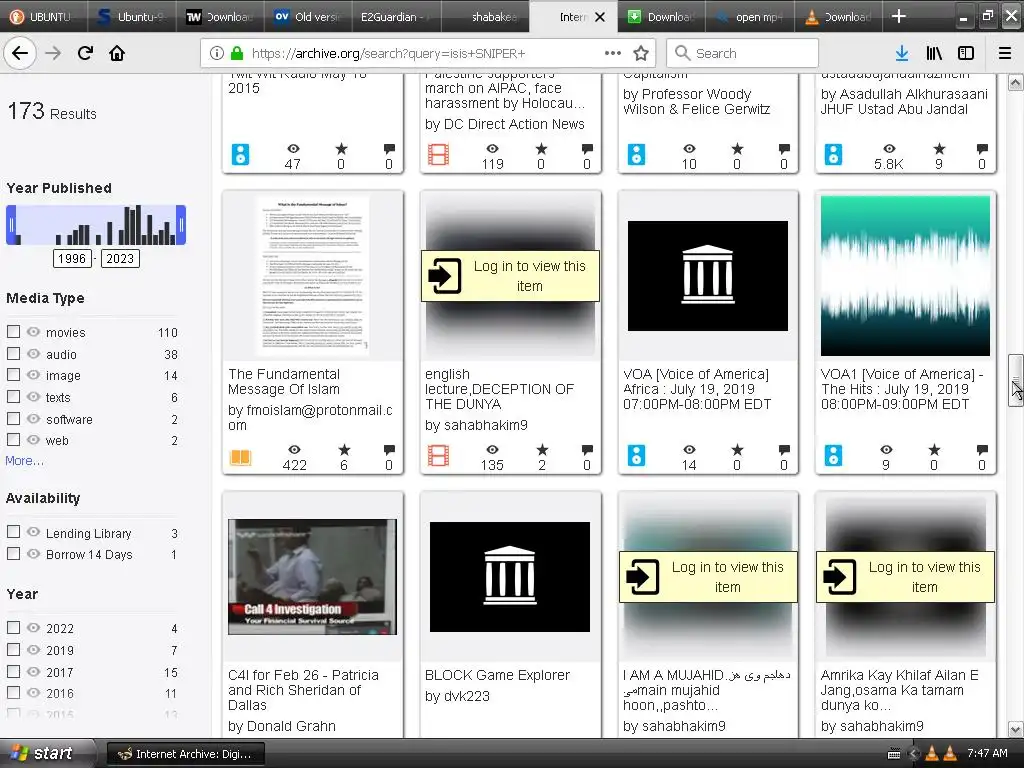Bookmark this page with the star icon
This screenshot has height=768, width=1024.
(x=641, y=53)
